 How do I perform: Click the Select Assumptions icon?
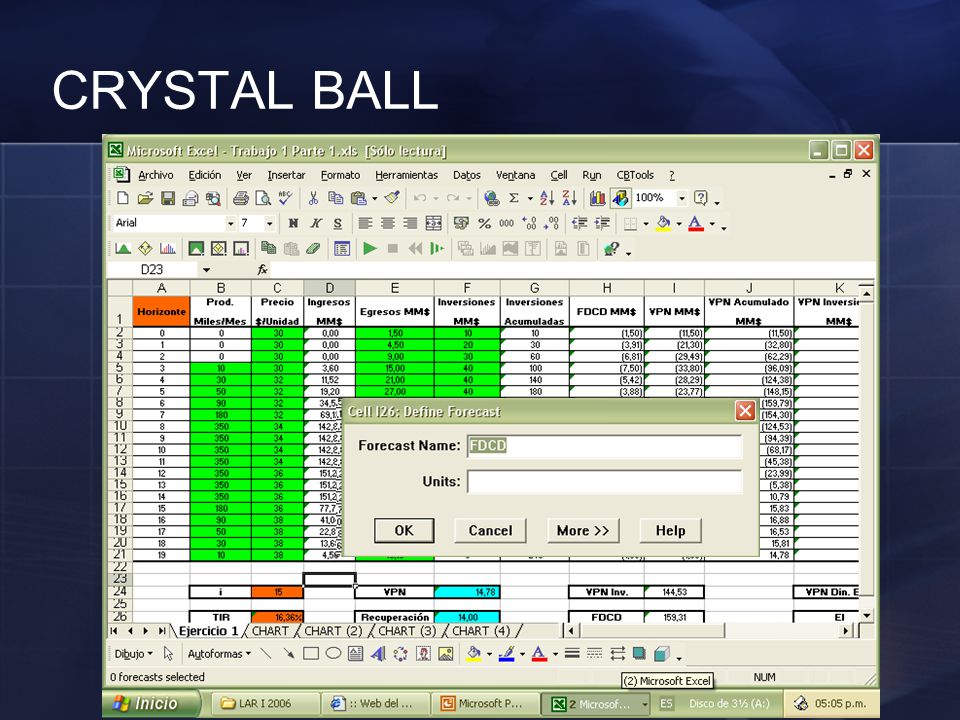(196, 249)
